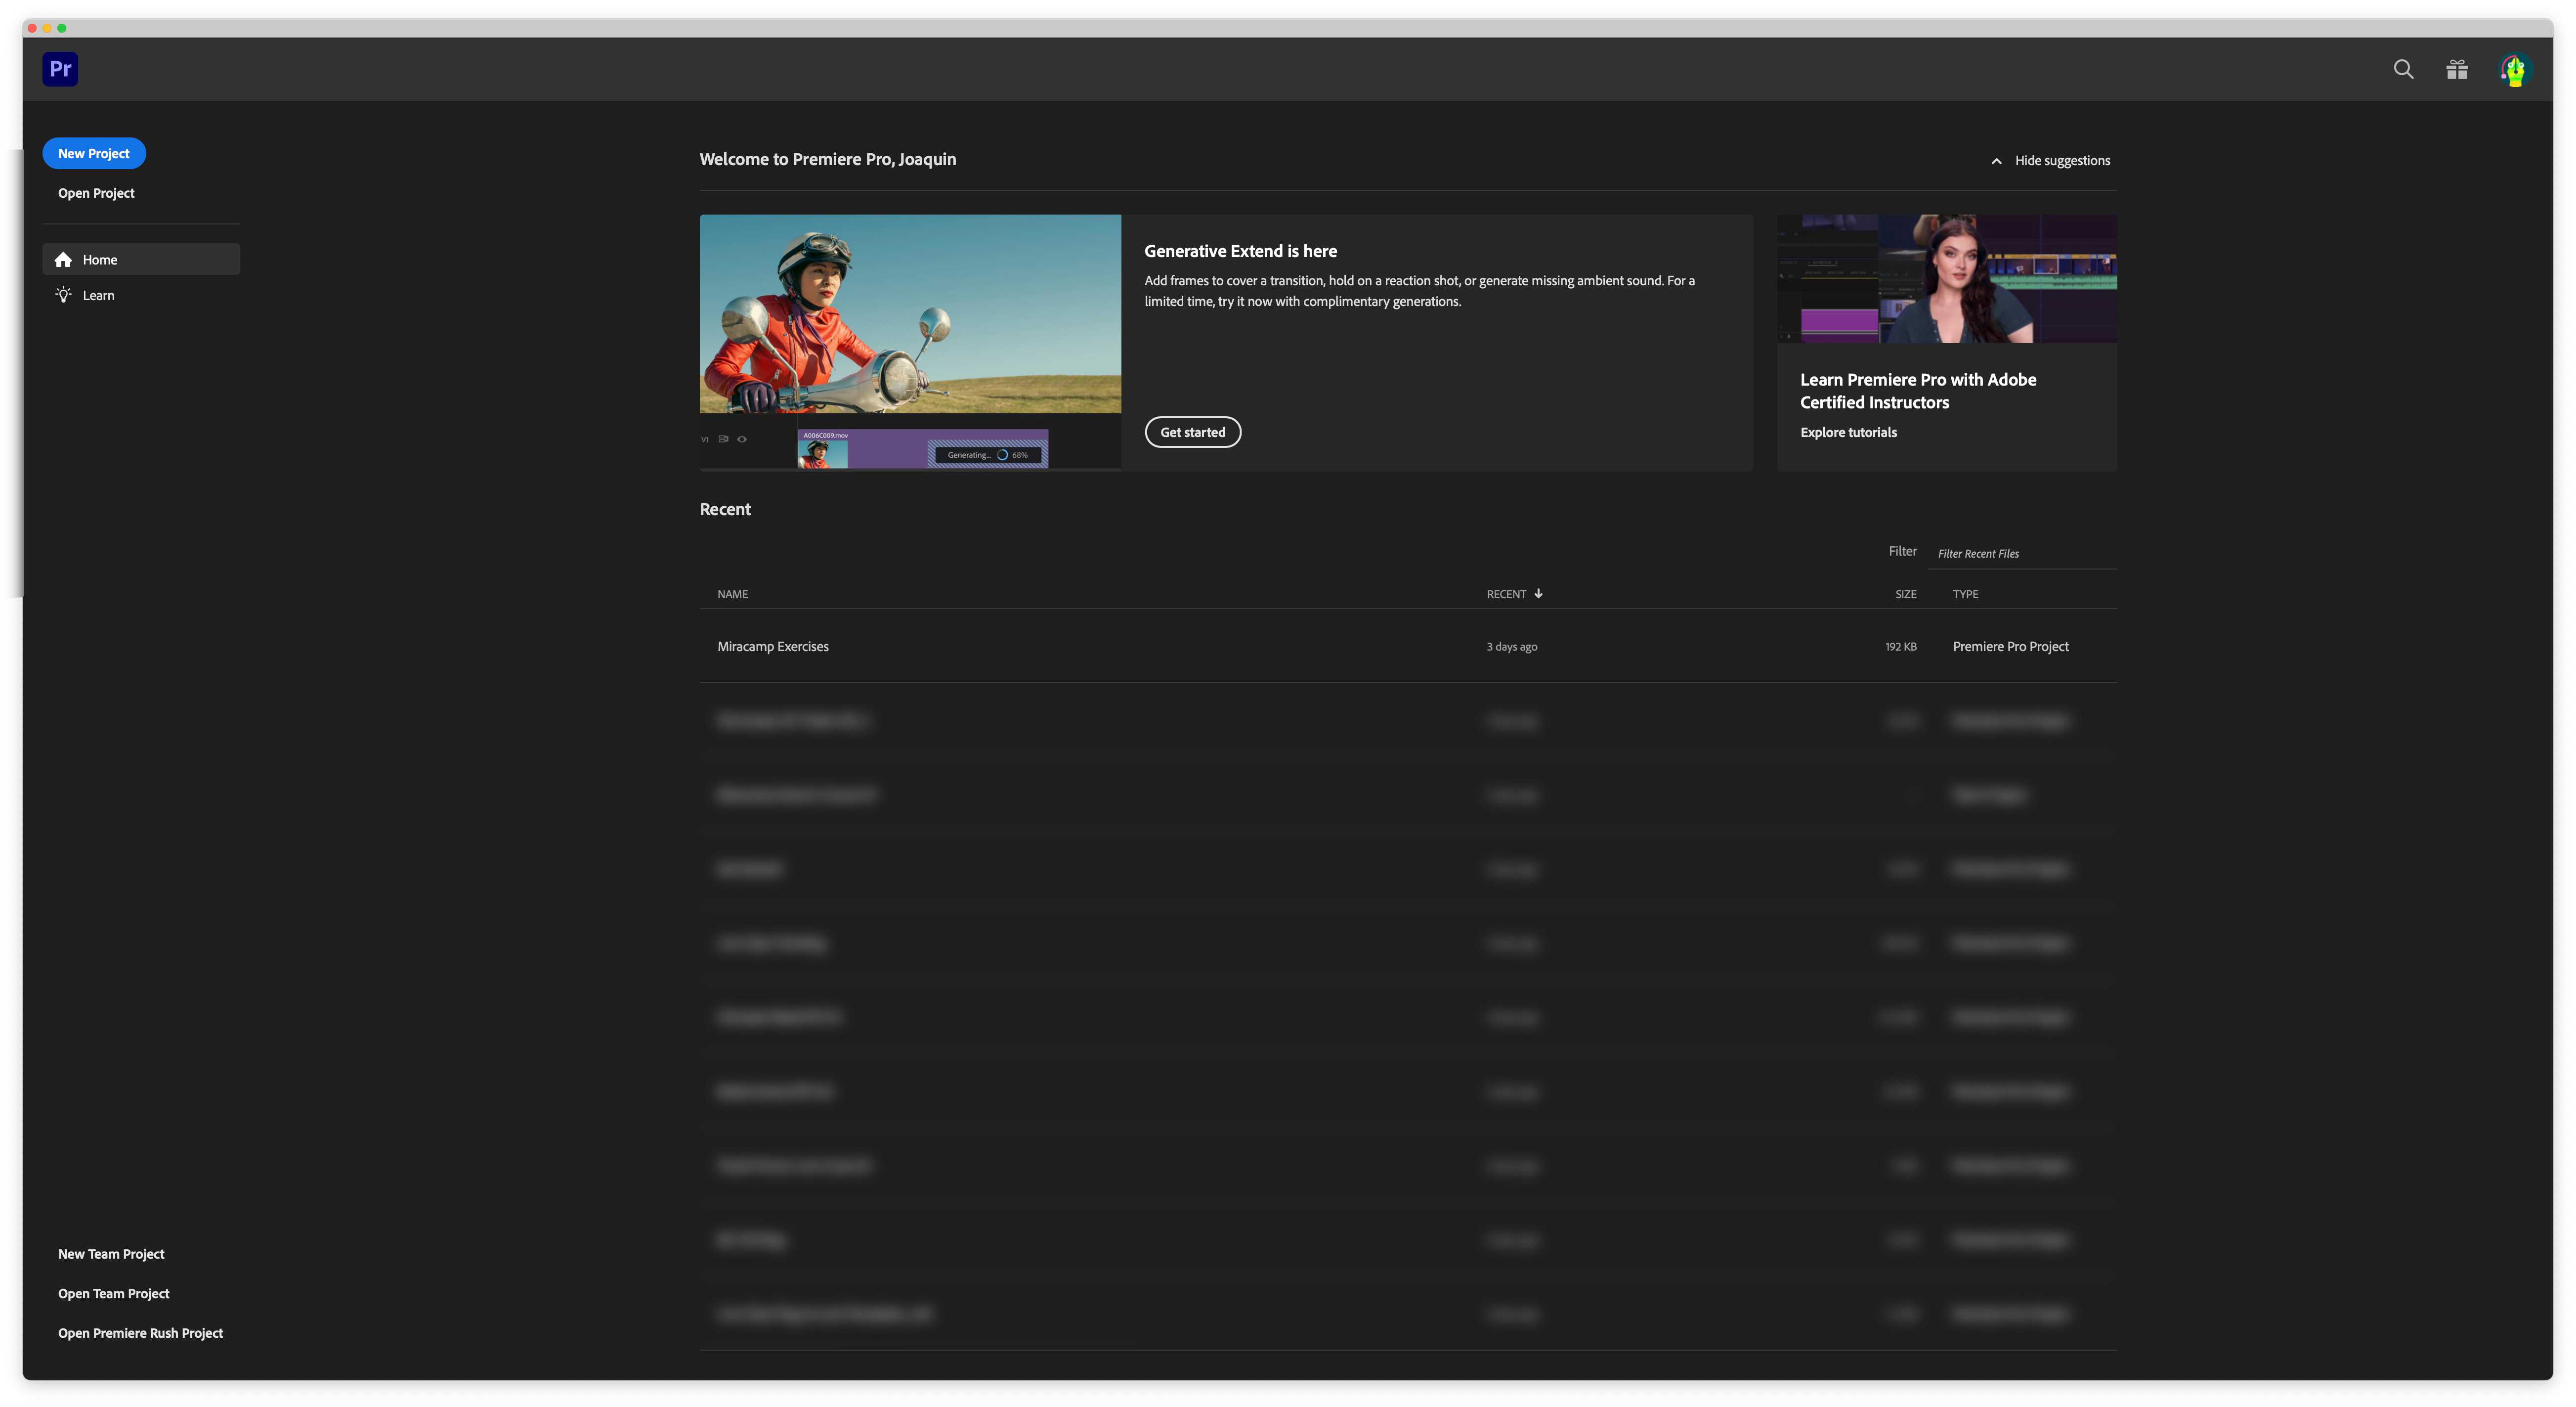Screen dimensions: 2576x1407
Task: Sort by the RECENT column header
Action: tap(1506, 594)
